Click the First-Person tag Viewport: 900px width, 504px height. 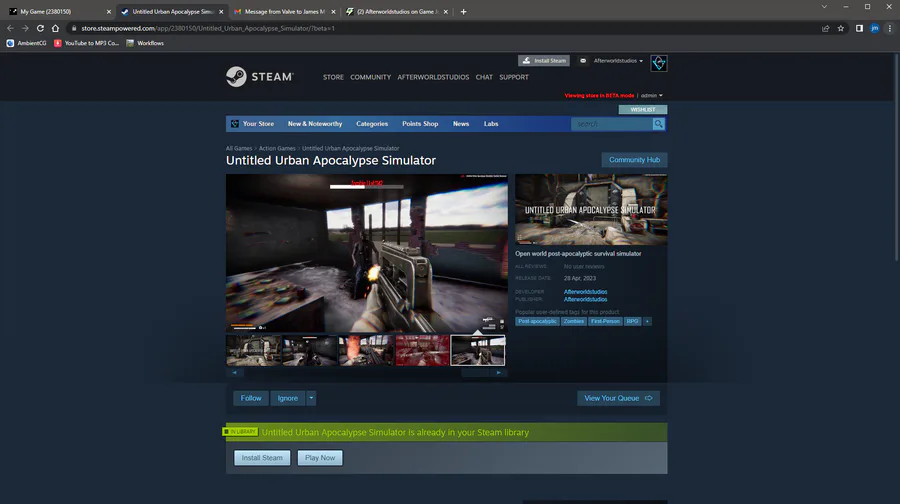(605, 321)
